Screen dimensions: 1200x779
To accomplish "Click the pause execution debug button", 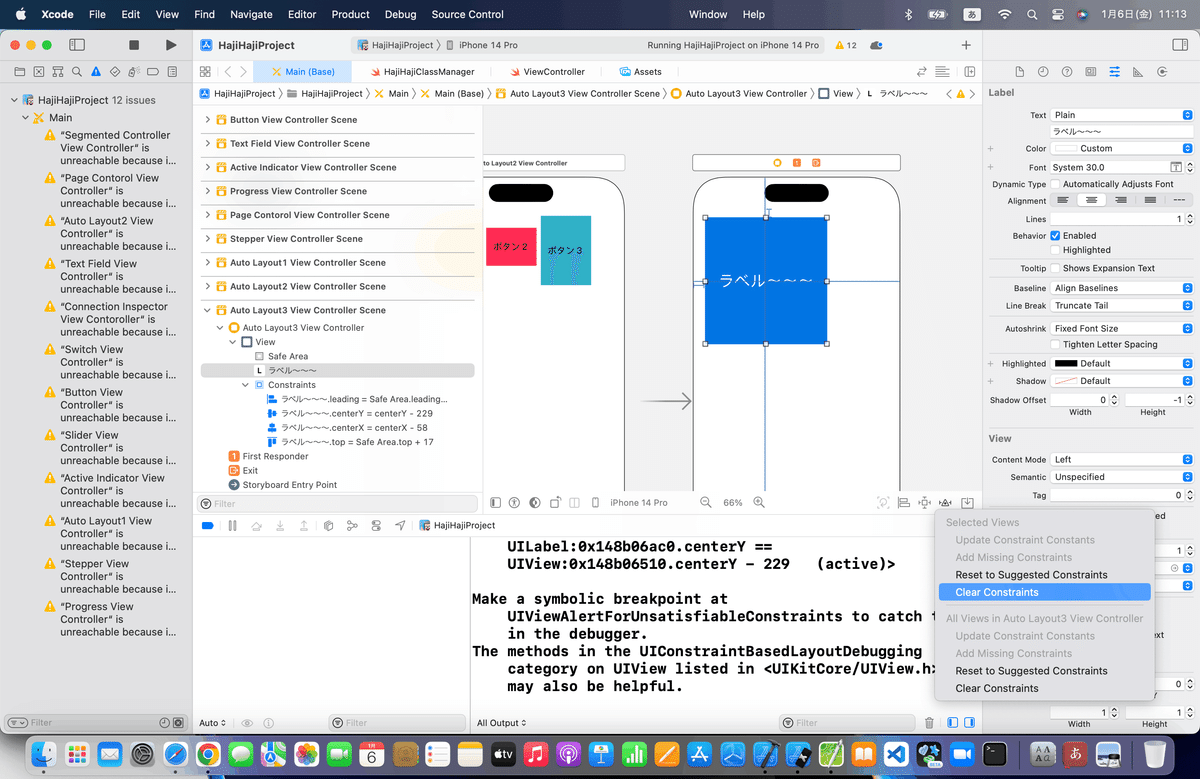I will click(x=232, y=525).
